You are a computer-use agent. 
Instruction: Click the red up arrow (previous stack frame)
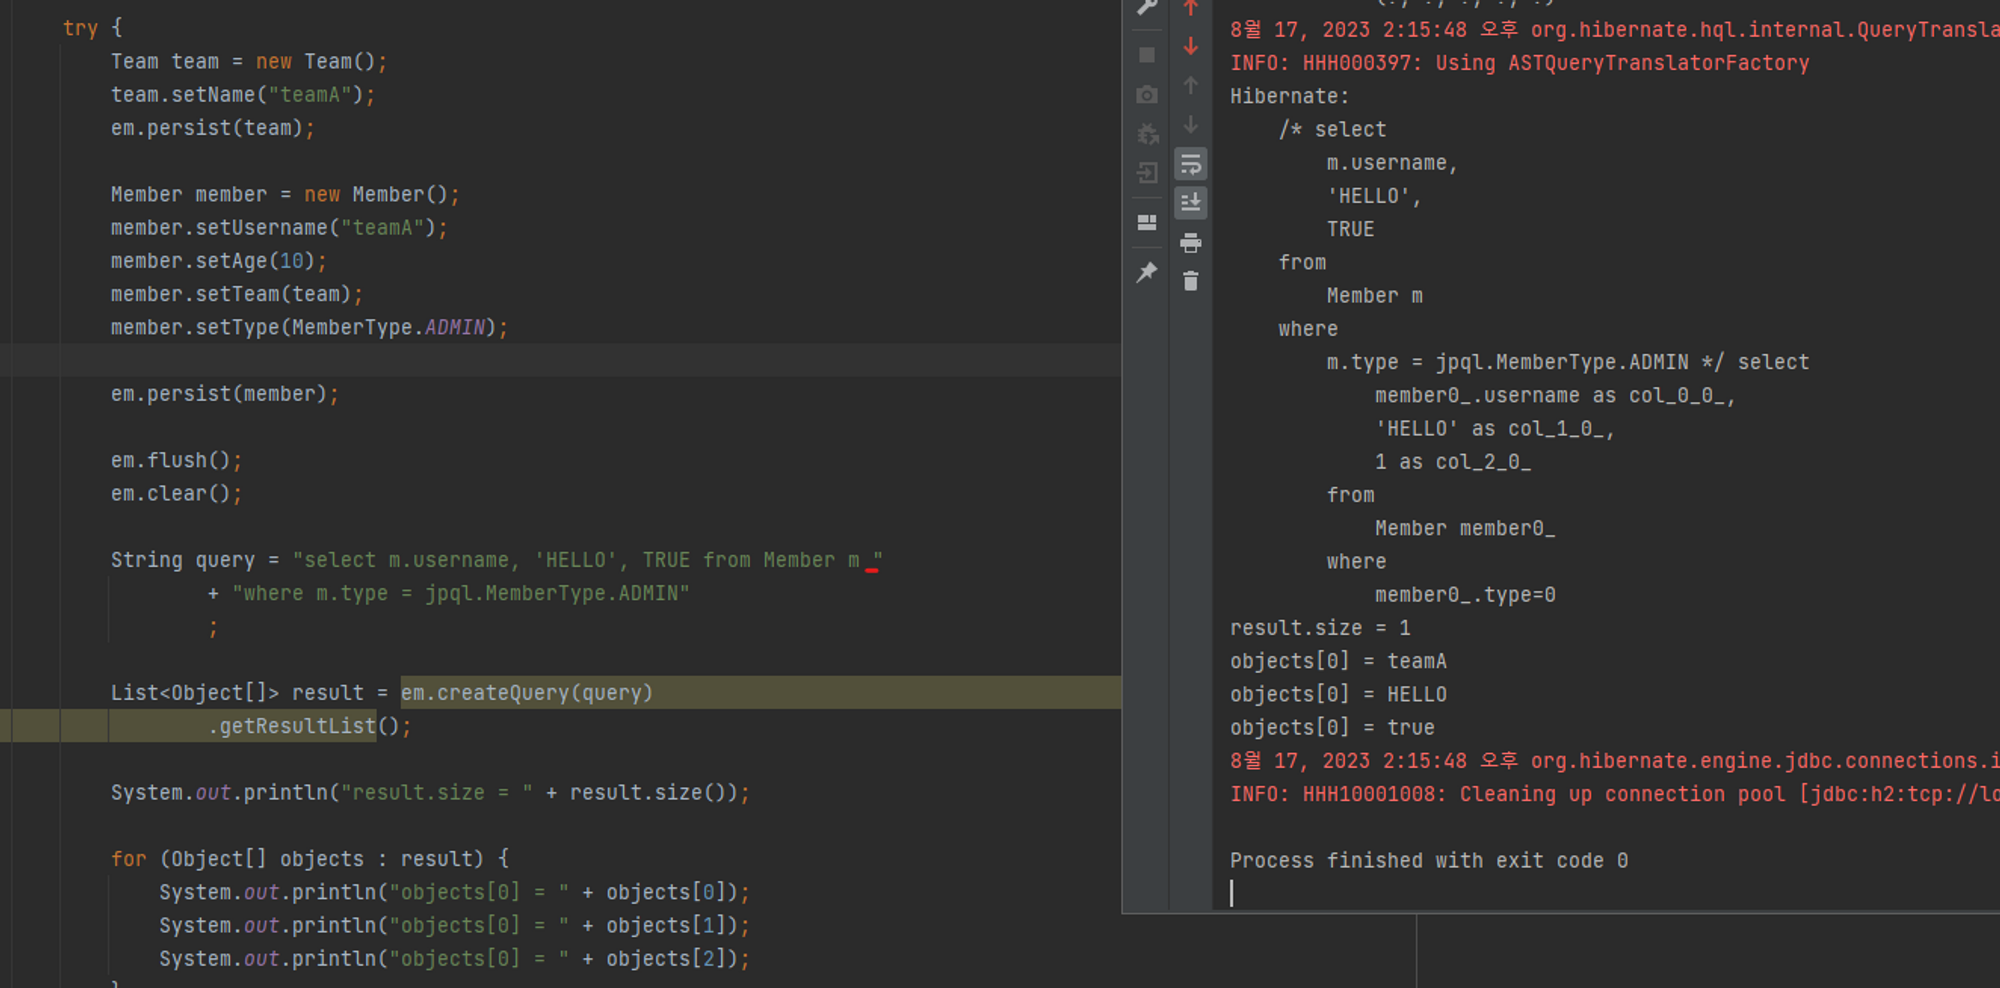pos(1190,8)
